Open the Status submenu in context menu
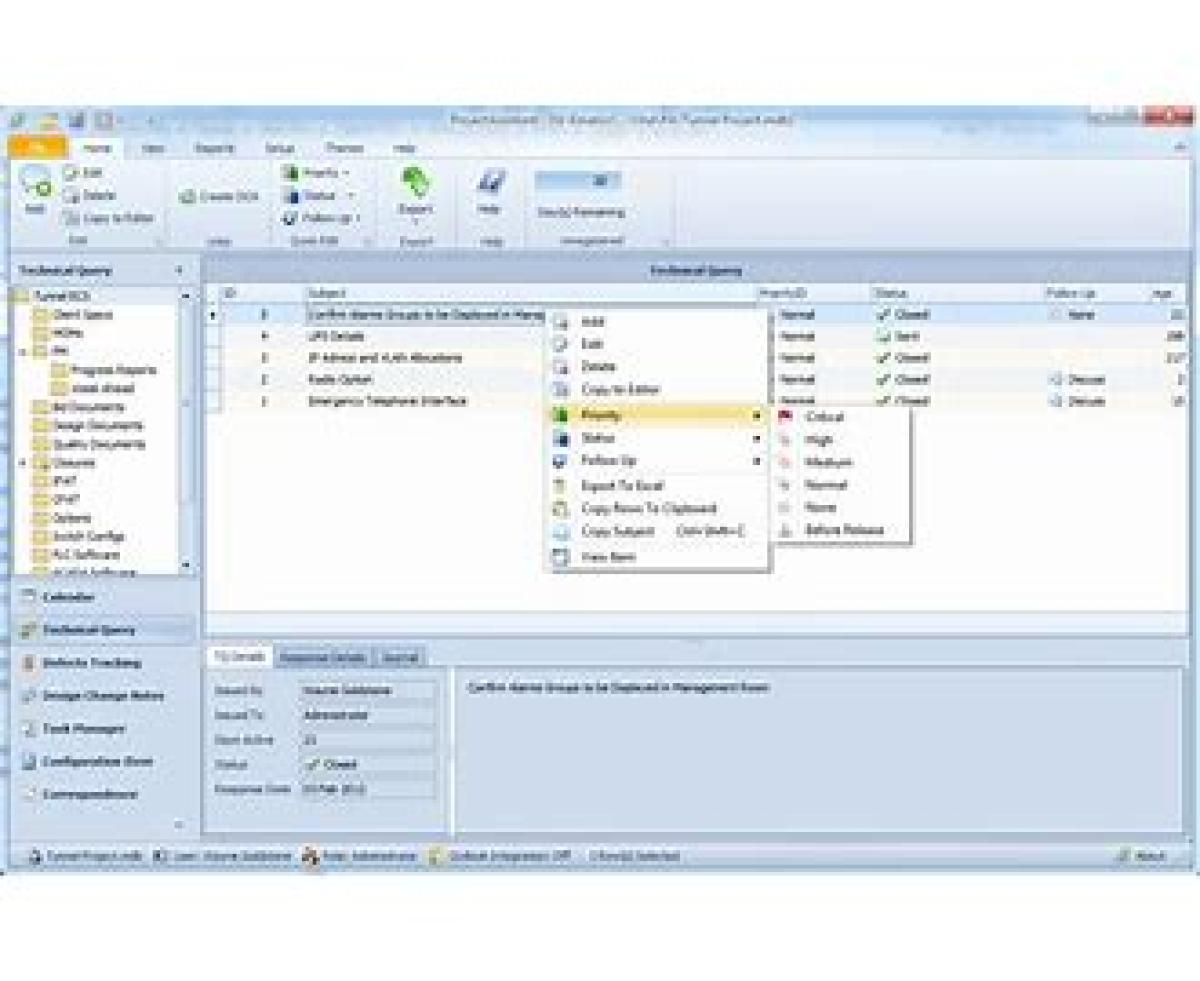The image size is (1200, 981). click(x=600, y=438)
